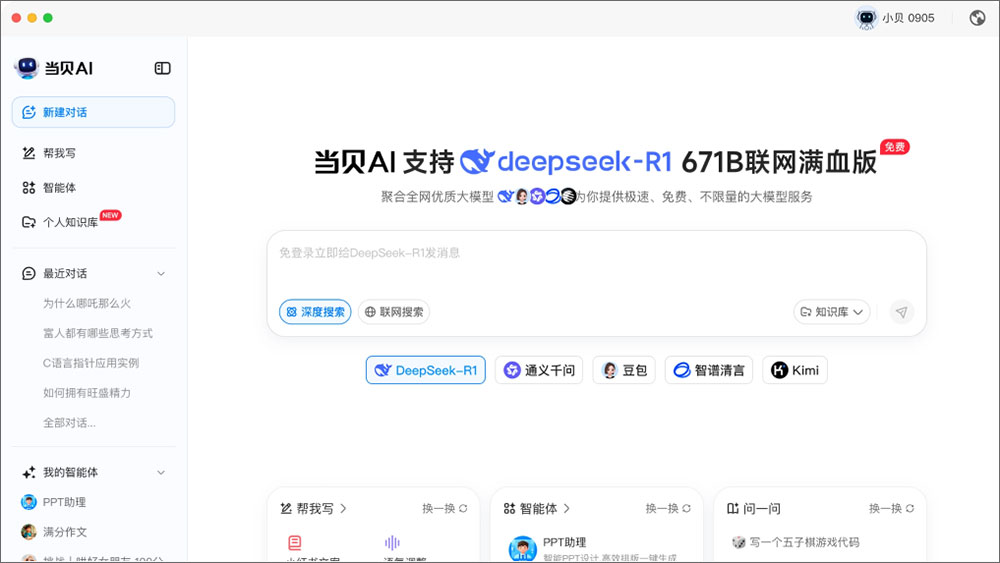Open conversation C语言指针应用实例
The height and width of the screenshot is (563, 1000).
[91, 363]
